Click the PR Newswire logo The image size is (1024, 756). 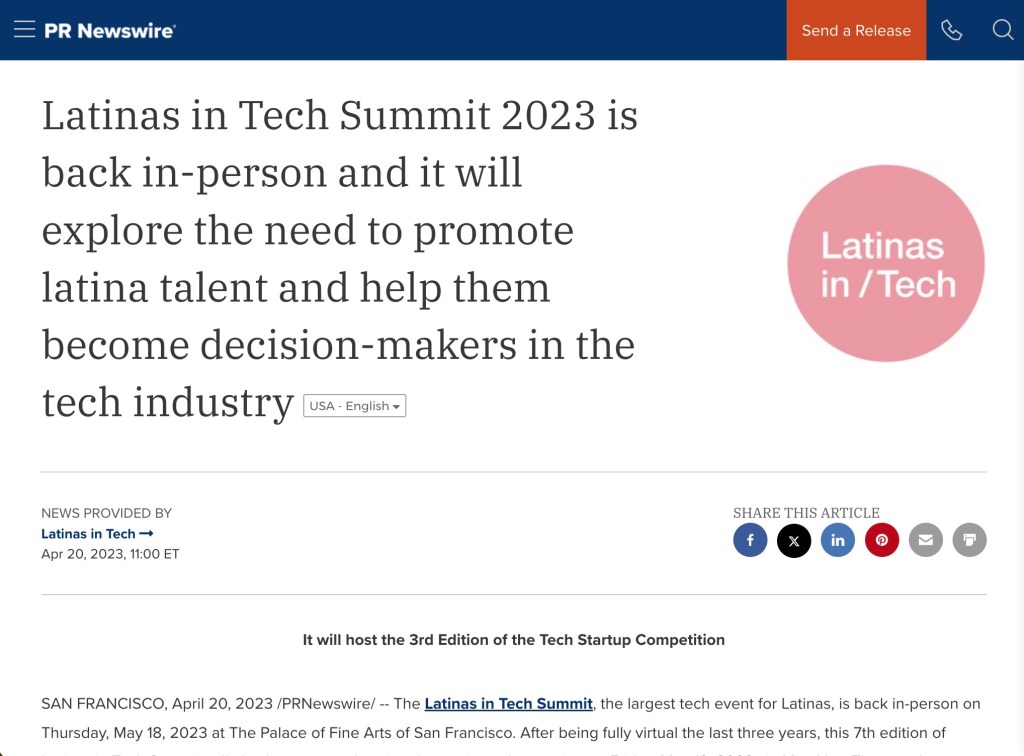click(109, 30)
